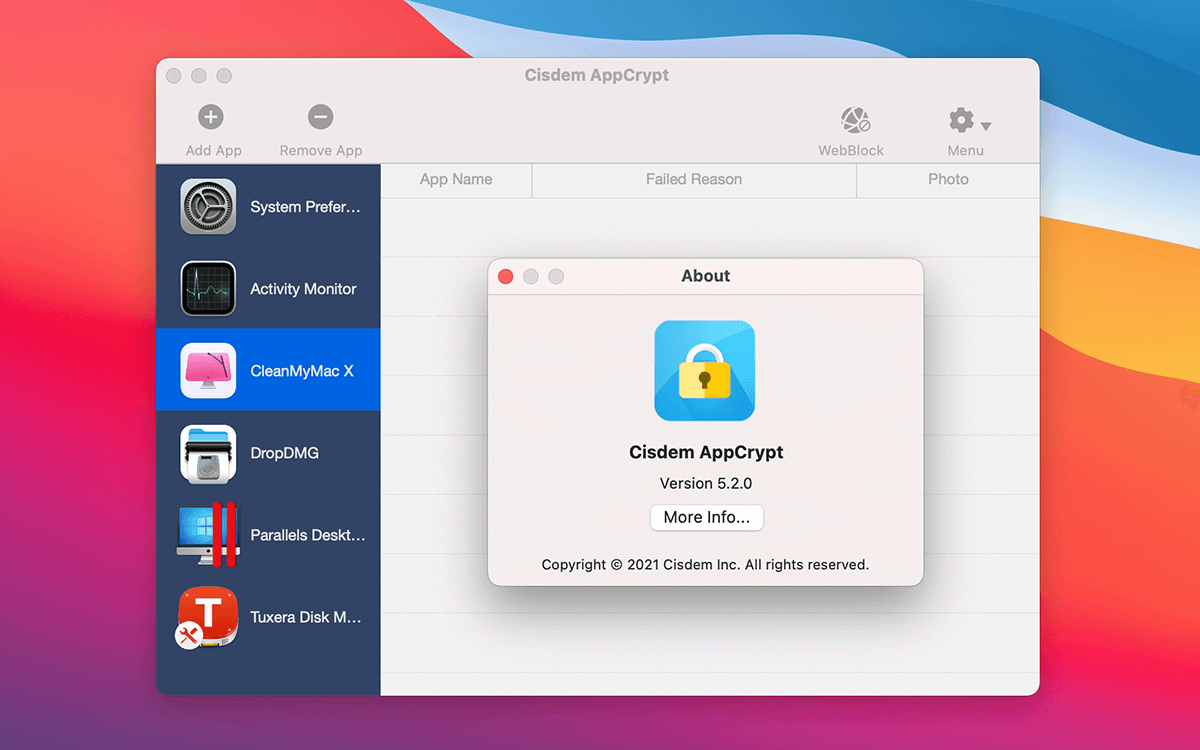Image resolution: width=1200 pixels, height=750 pixels.
Task: Click the copyright 2021 Cisdem Inc. text
Action: pos(706,565)
